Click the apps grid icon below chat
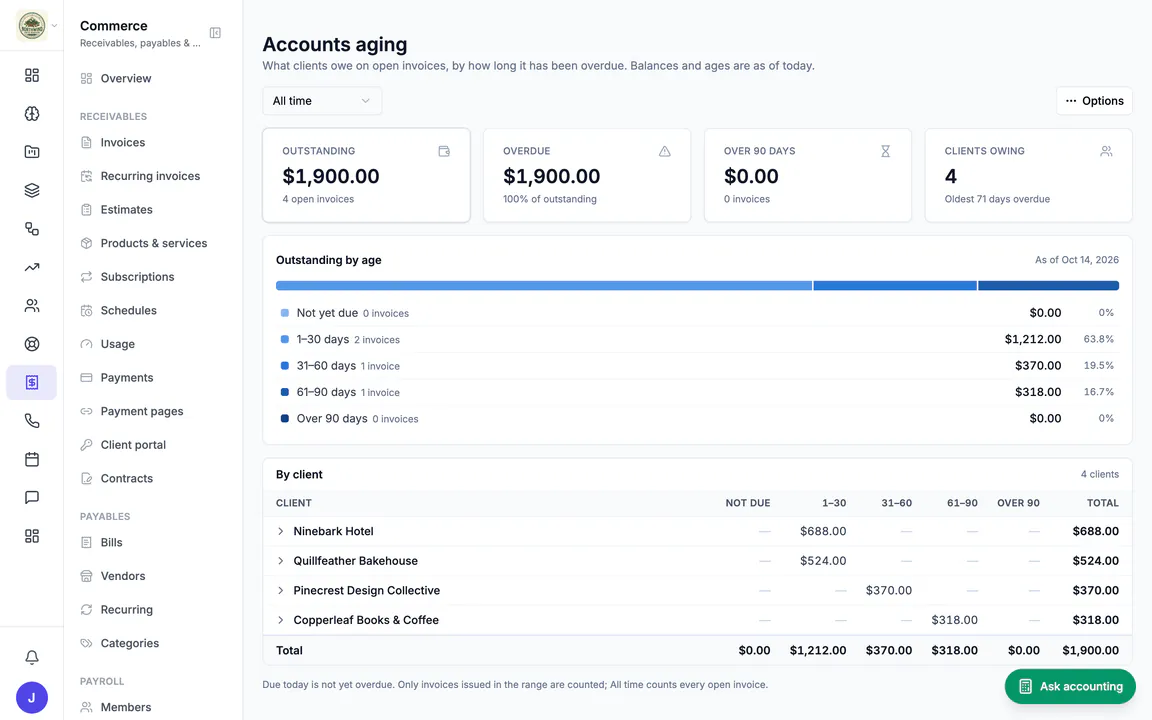 pyautogui.click(x=32, y=536)
